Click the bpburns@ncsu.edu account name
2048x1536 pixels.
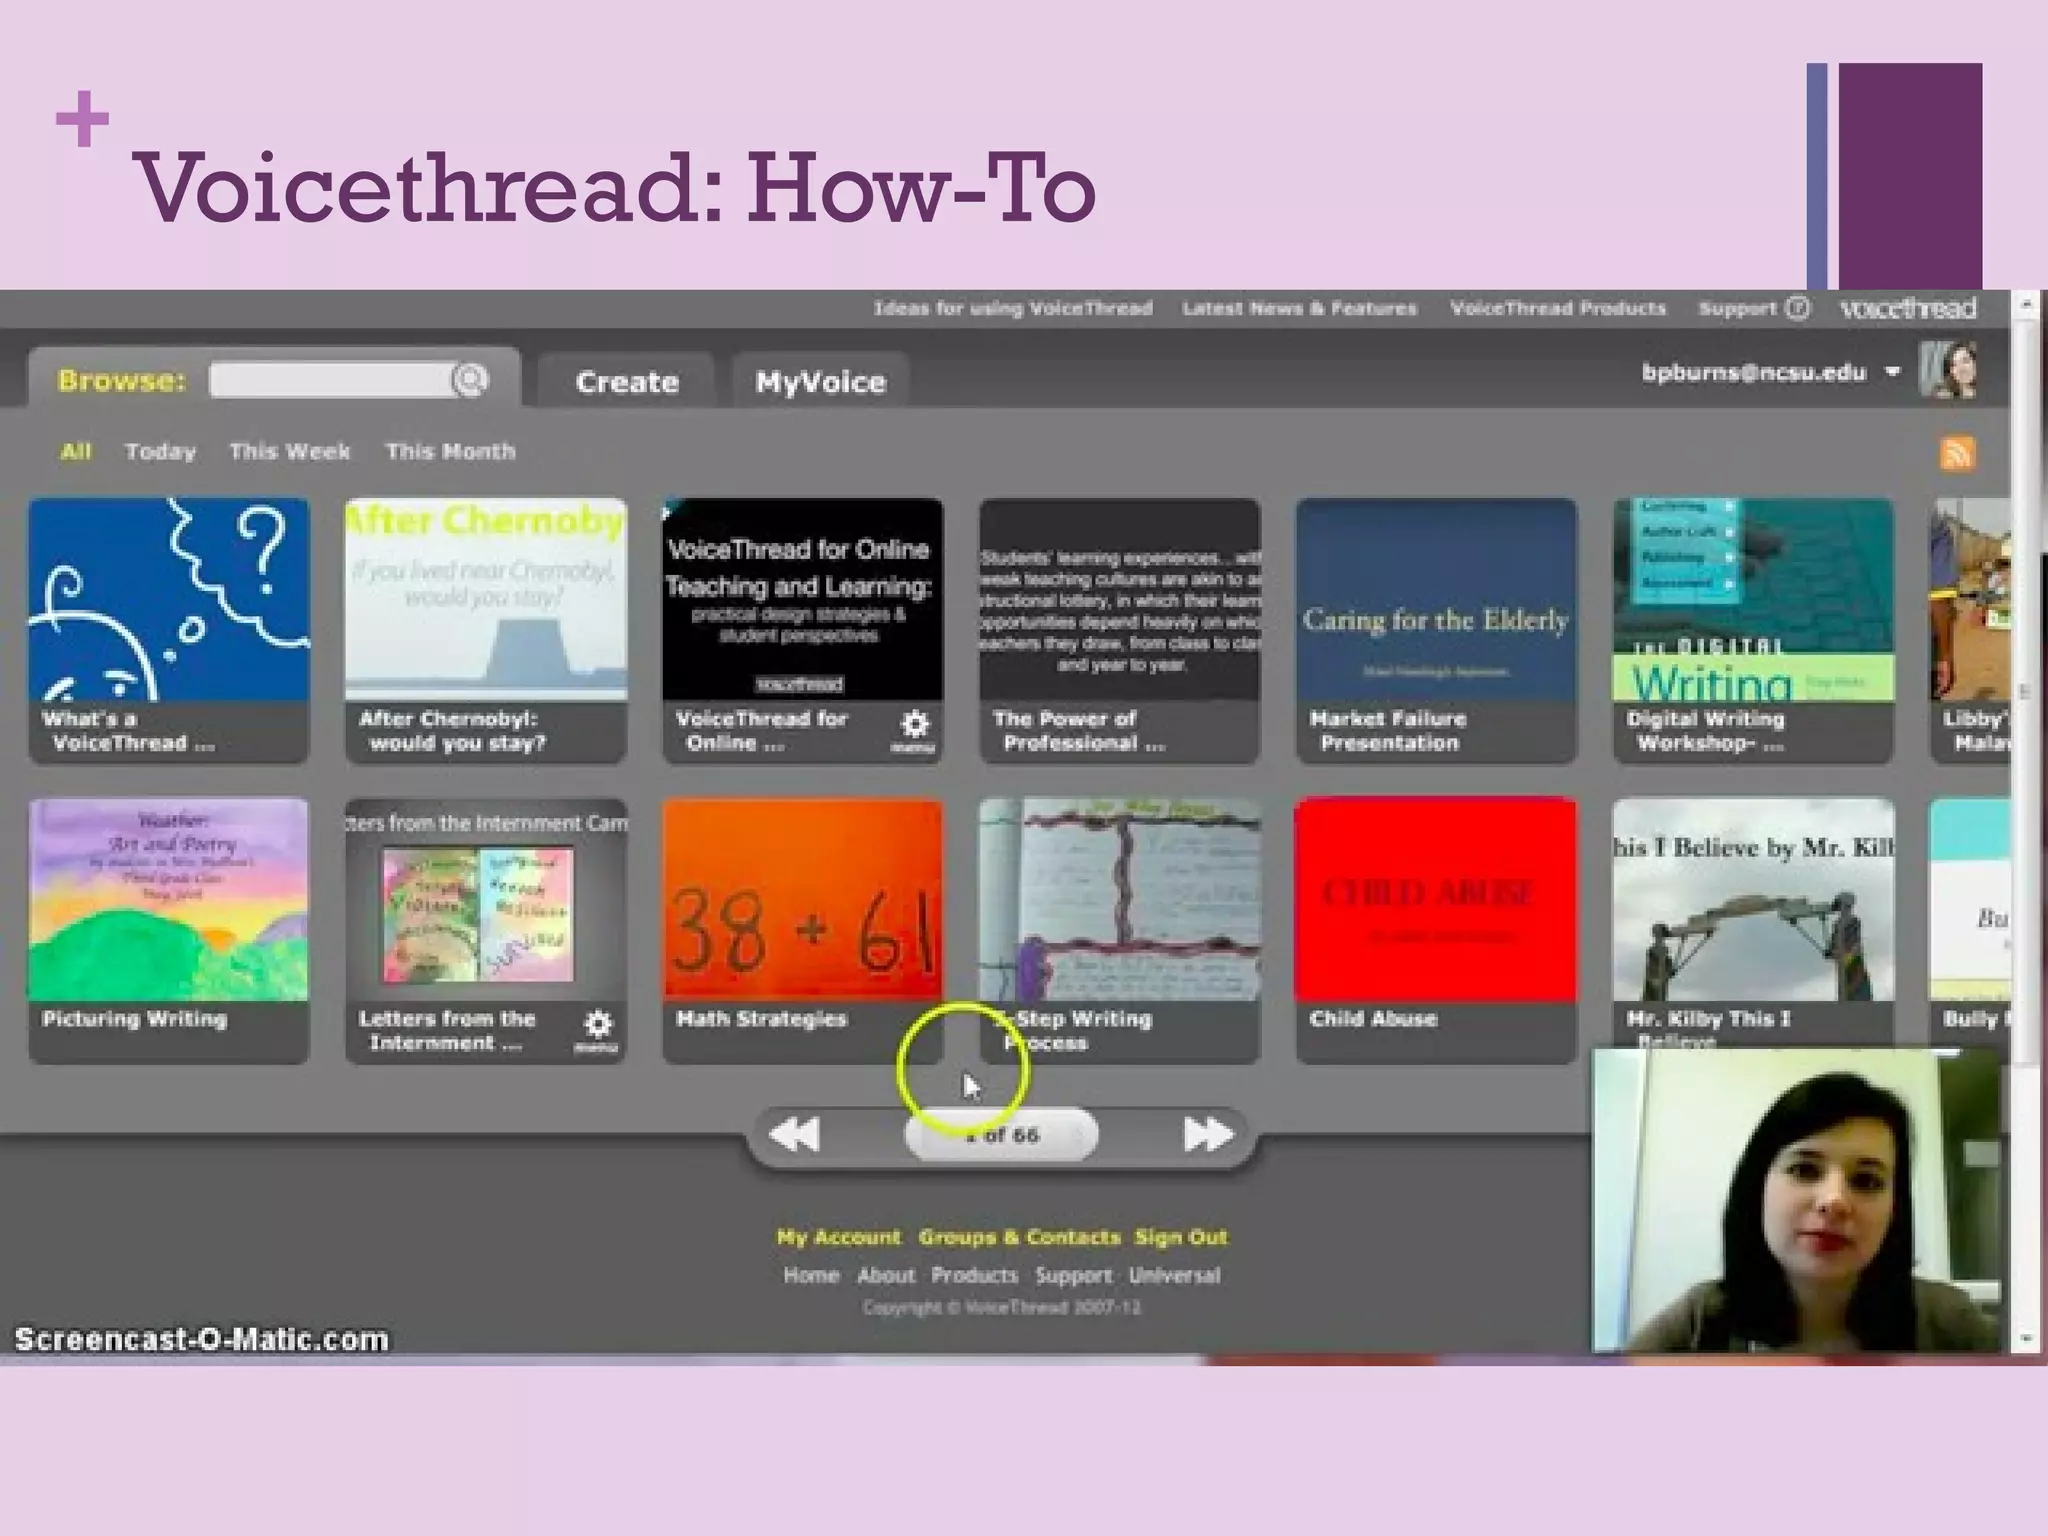click(x=1754, y=372)
